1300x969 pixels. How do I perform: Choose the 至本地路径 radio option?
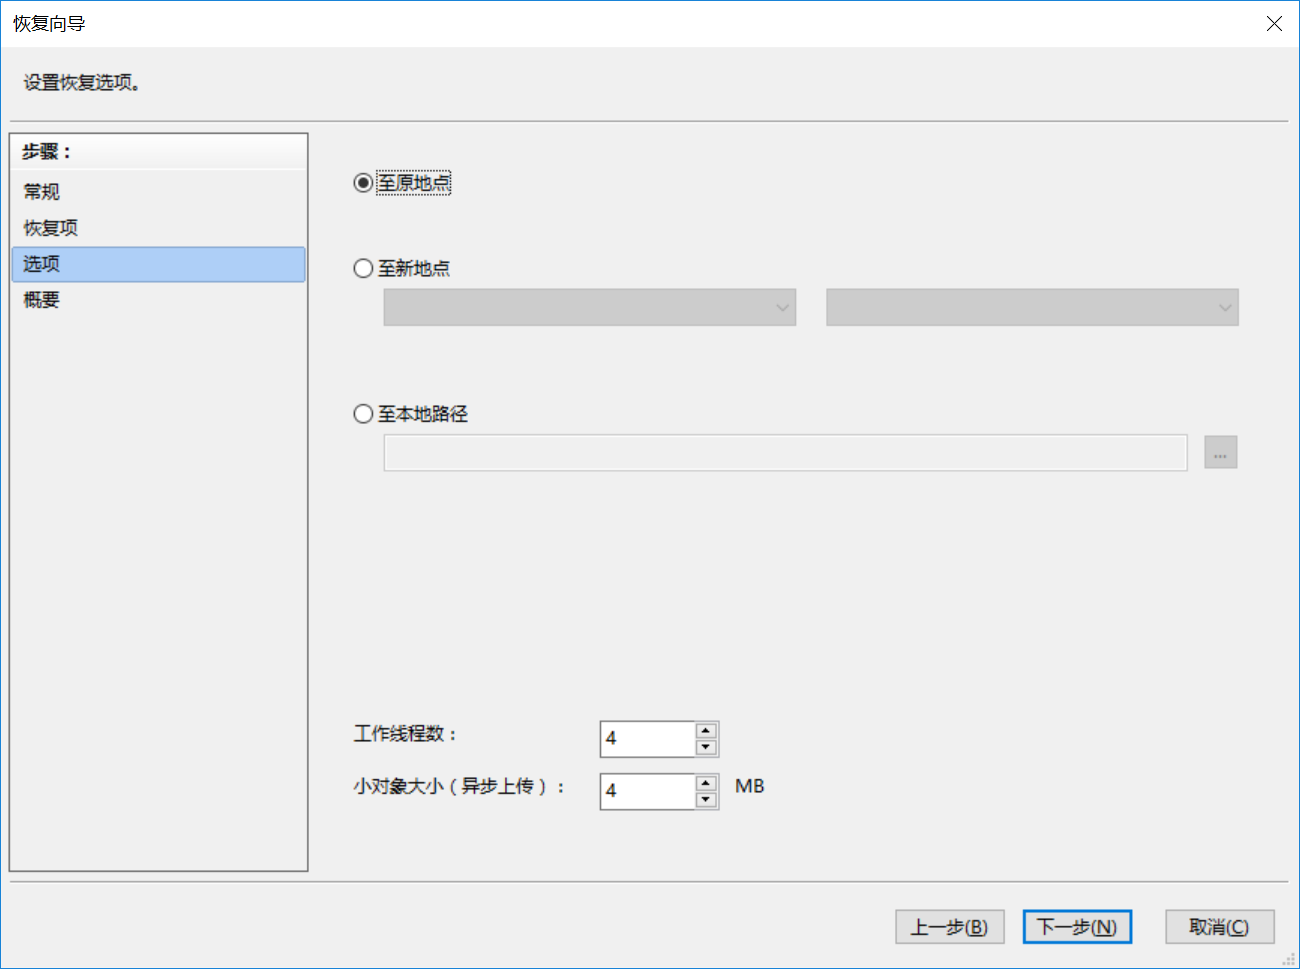pos(363,414)
